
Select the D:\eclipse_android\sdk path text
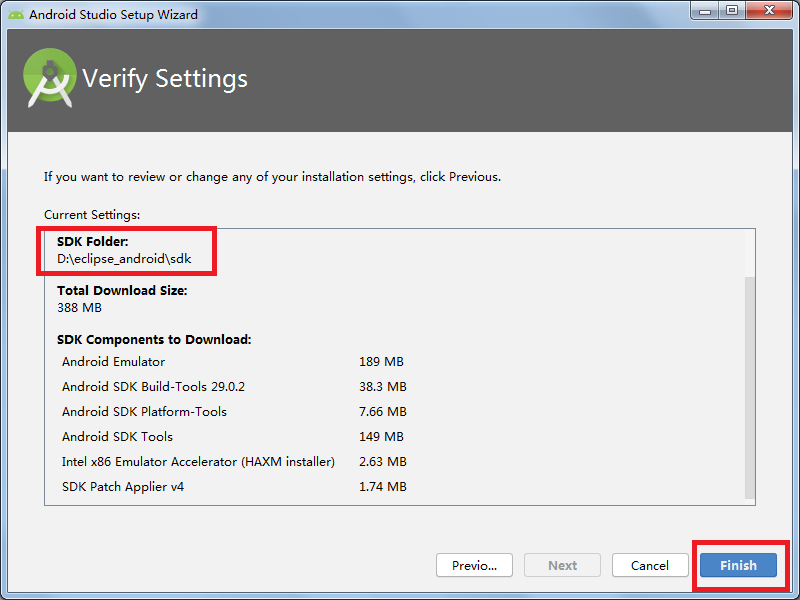pos(124,259)
